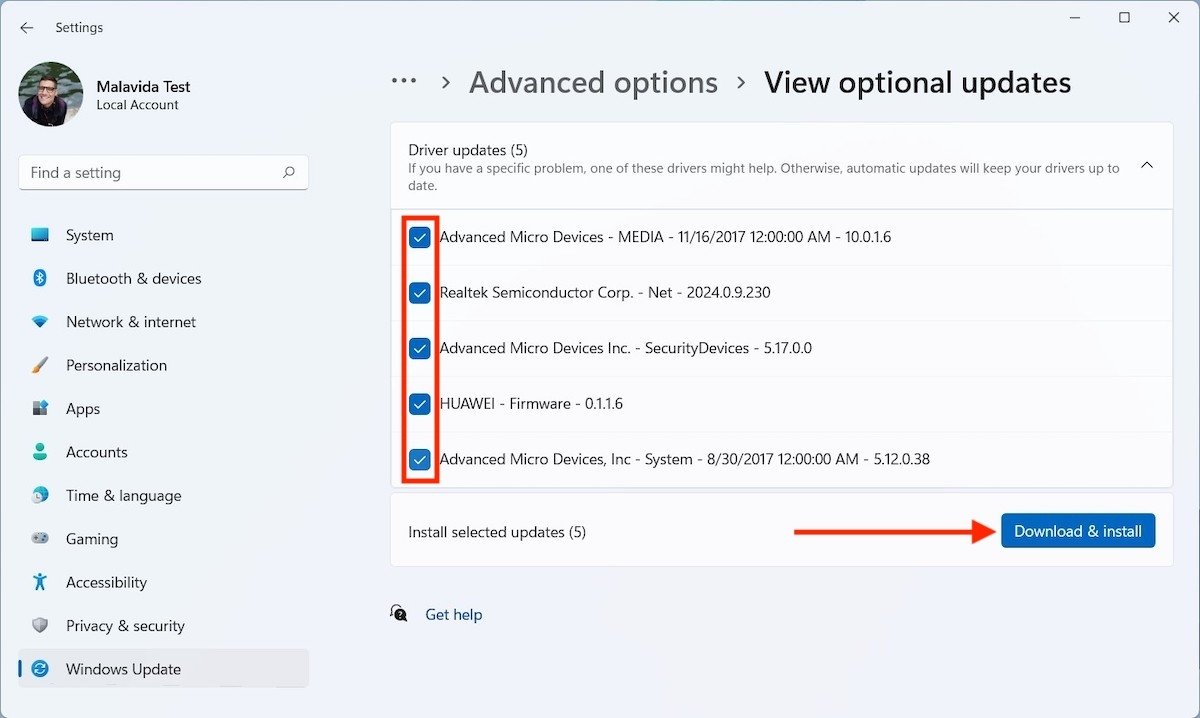Viewport: 1200px width, 718px height.
Task: Click the System monitor icon
Action: pyautogui.click(x=40, y=235)
